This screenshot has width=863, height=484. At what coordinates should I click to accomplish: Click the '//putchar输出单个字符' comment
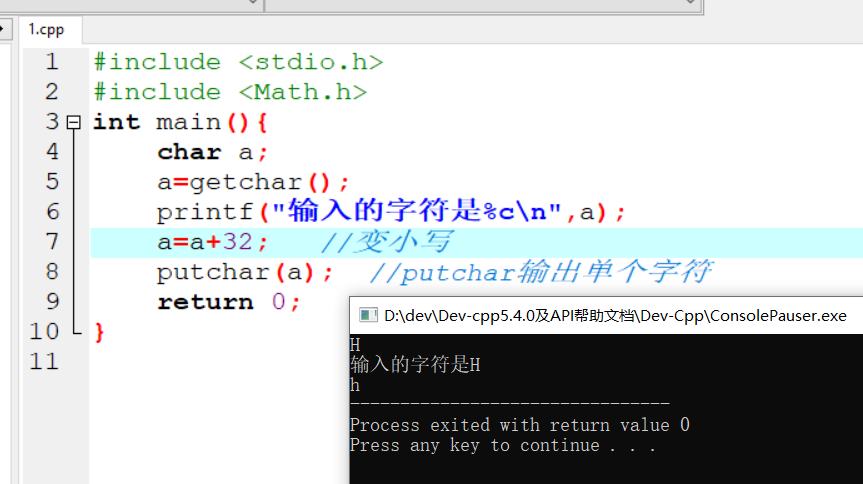coord(540,272)
